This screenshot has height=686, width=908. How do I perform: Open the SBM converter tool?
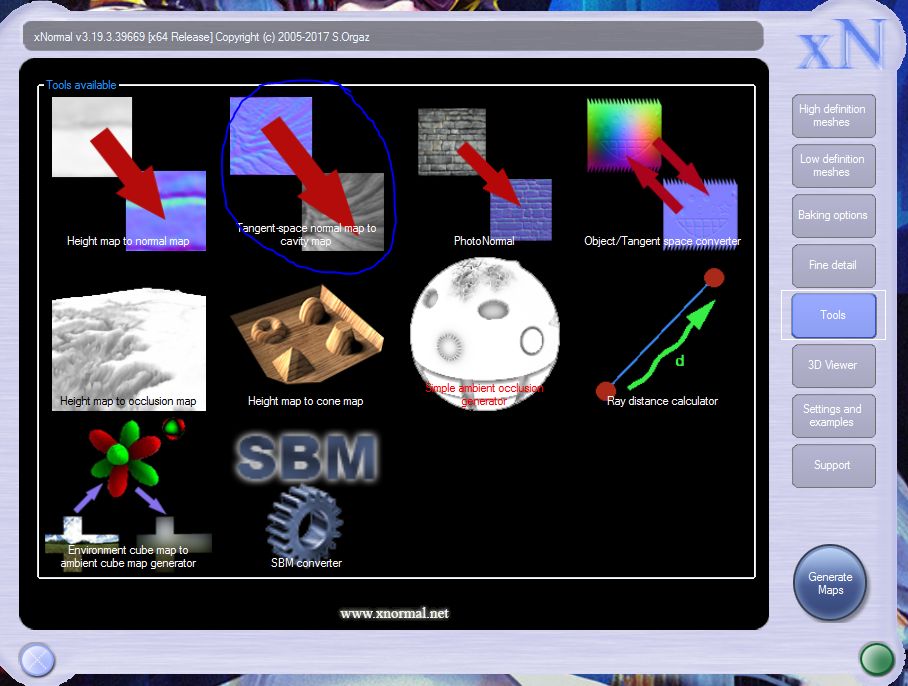[306, 501]
